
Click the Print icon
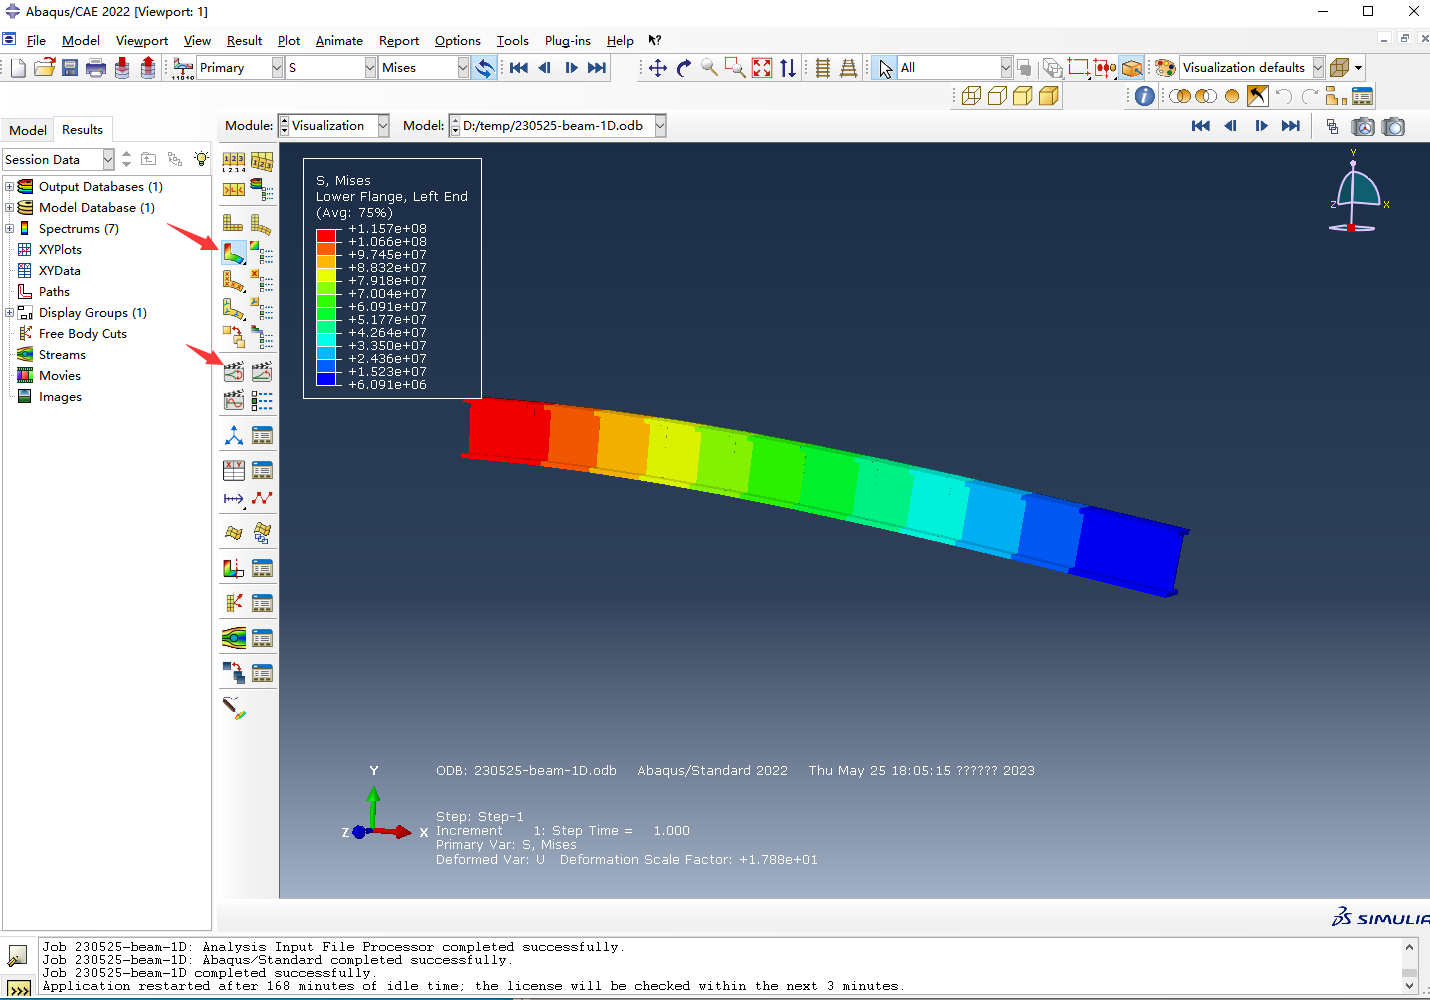tap(96, 68)
